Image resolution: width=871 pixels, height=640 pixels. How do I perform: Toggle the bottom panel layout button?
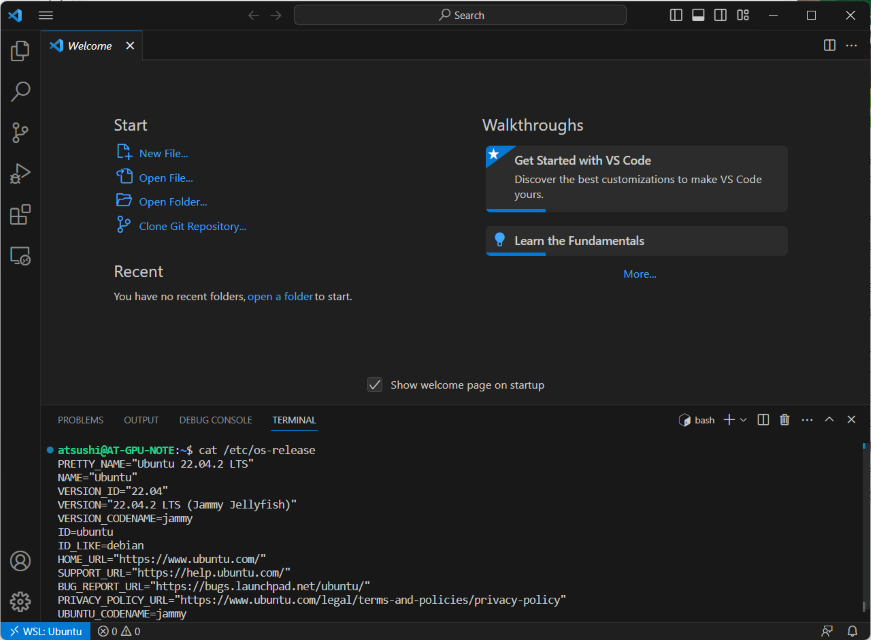point(698,15)
